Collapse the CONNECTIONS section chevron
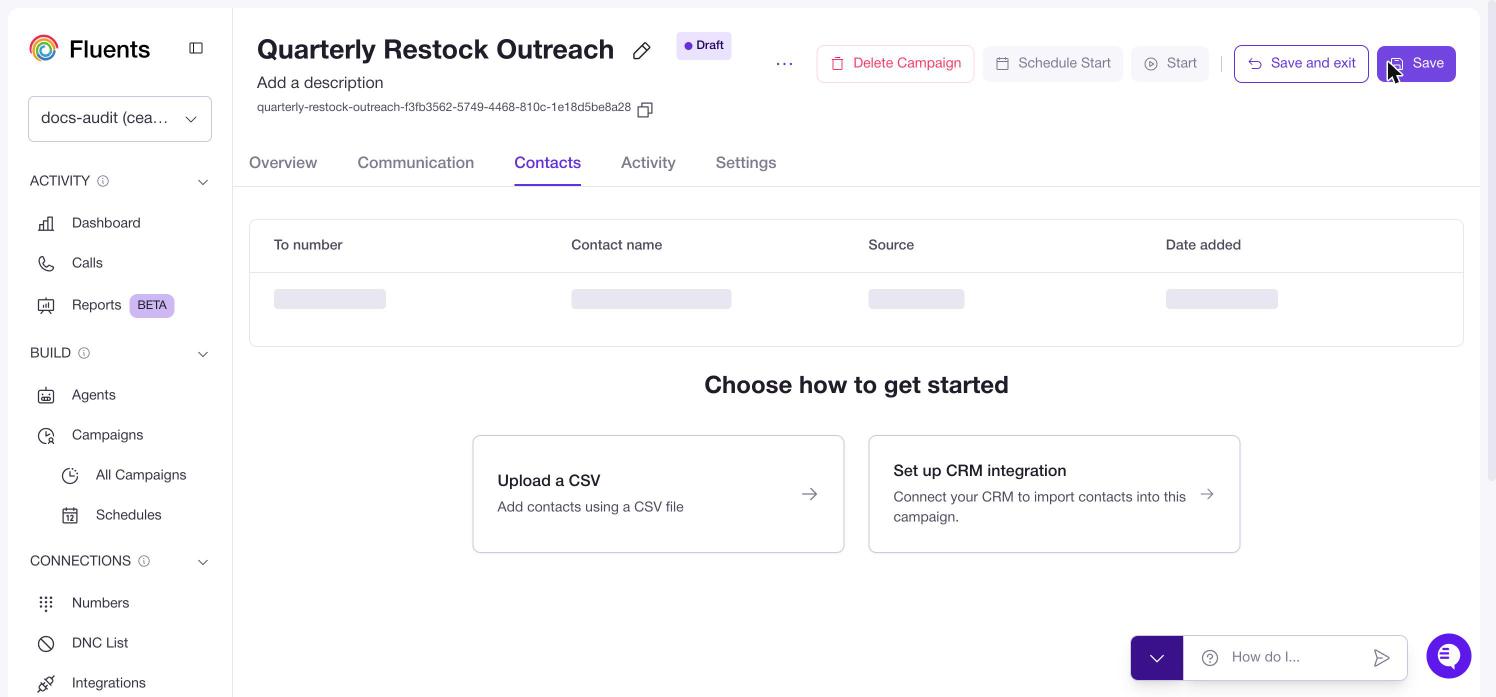Image resolution: width=1496 pixels, height=697 pixels. coord(203,562)
